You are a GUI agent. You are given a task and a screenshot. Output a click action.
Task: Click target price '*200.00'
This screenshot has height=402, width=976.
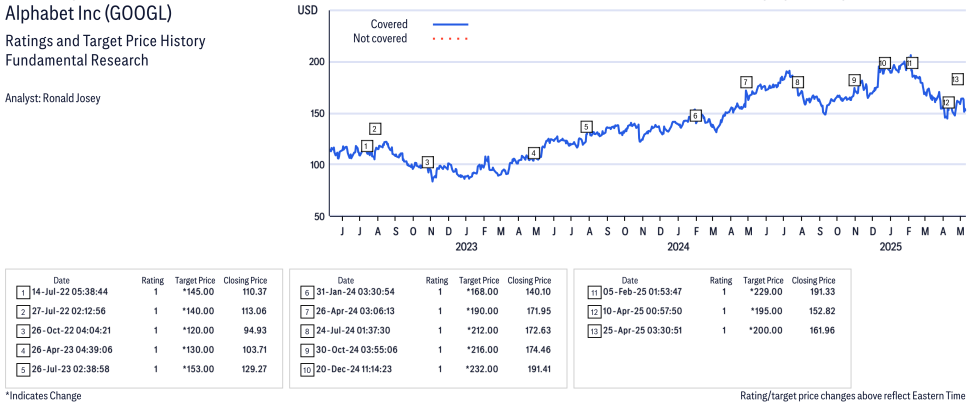click(766, 330)
